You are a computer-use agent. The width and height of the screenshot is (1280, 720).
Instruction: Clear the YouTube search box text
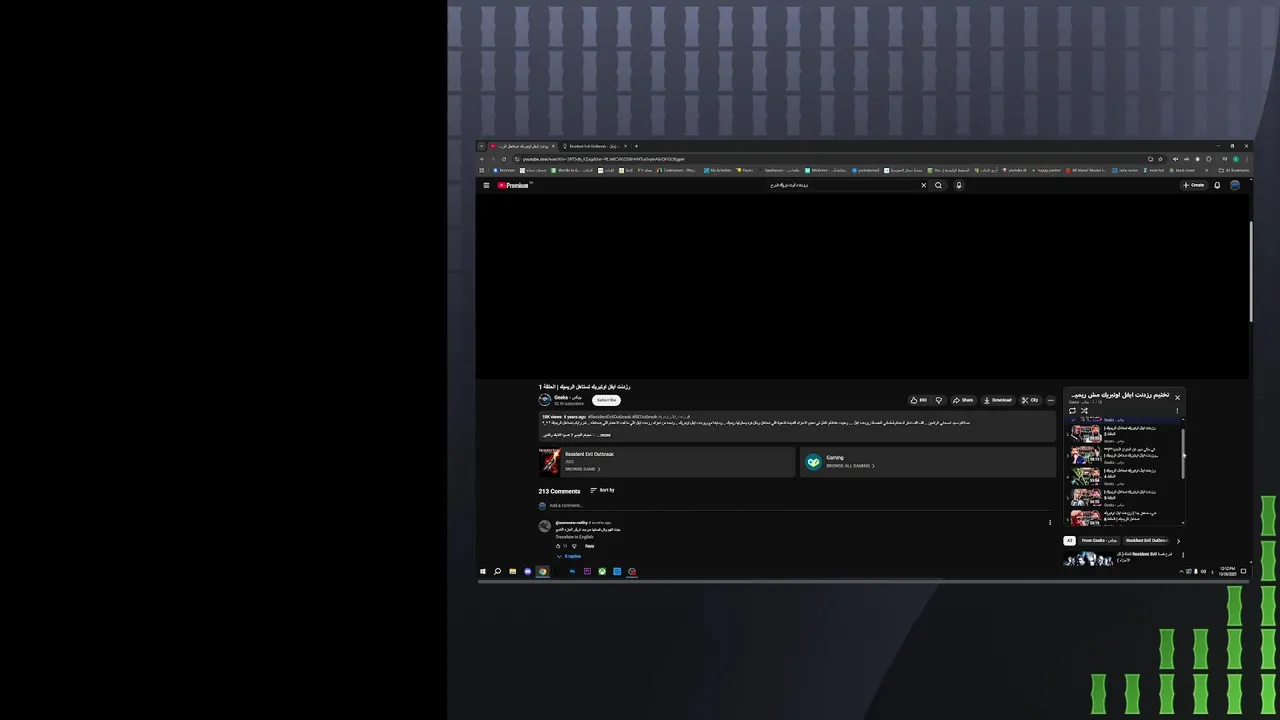(923, 185)
